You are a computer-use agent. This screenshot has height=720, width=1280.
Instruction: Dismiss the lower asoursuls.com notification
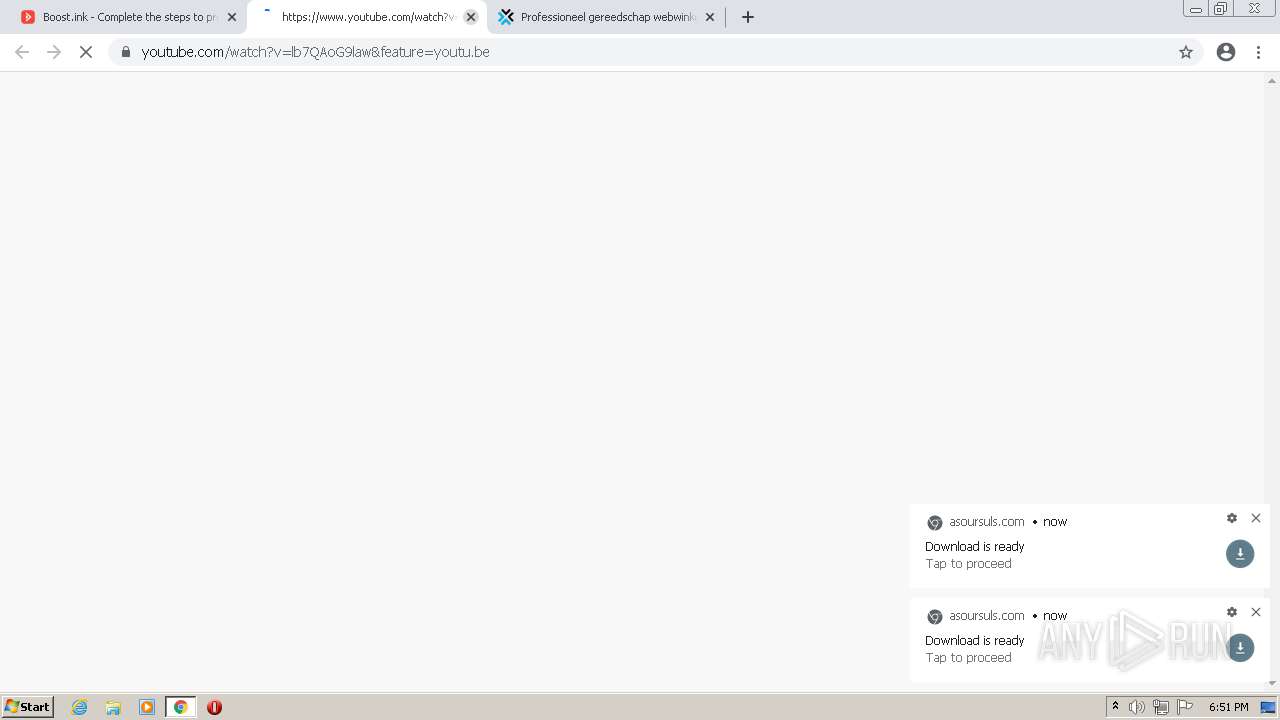tap(1256, 612)
